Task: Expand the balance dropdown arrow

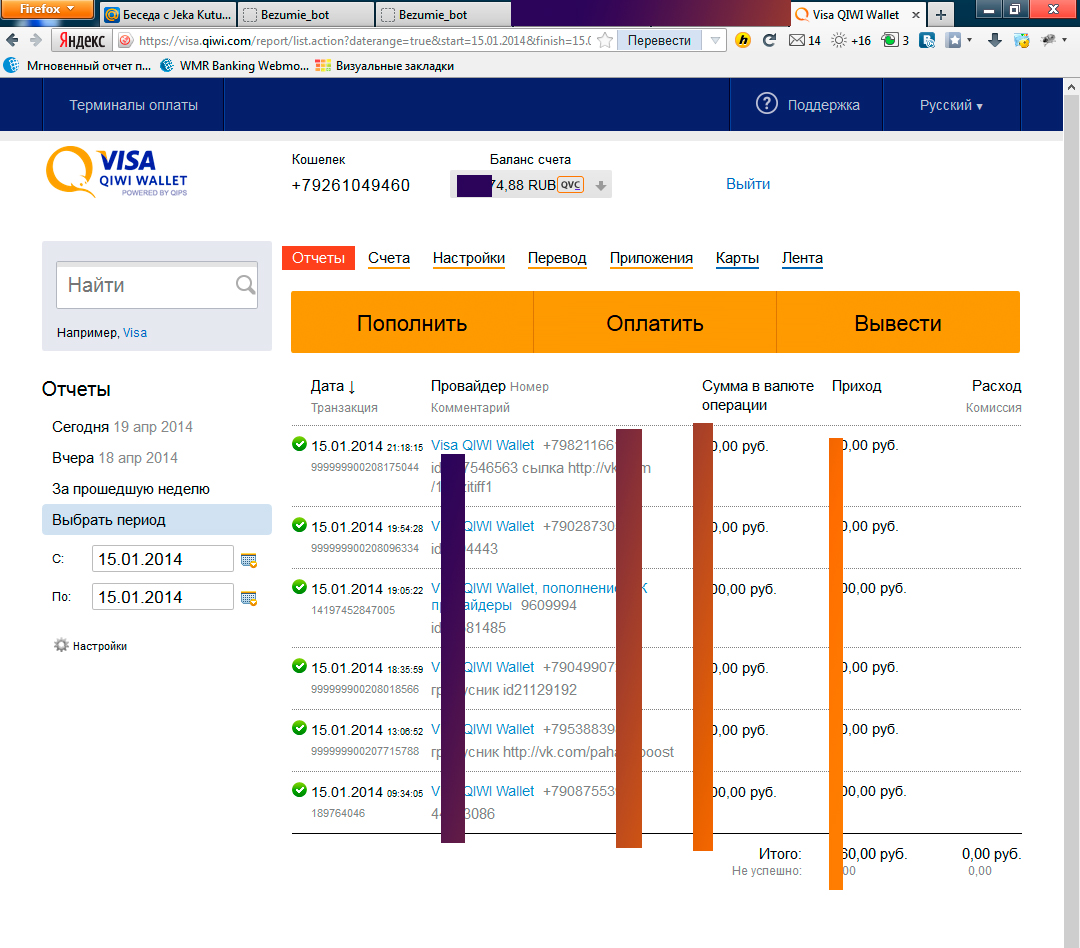Action: click(601, 185)
